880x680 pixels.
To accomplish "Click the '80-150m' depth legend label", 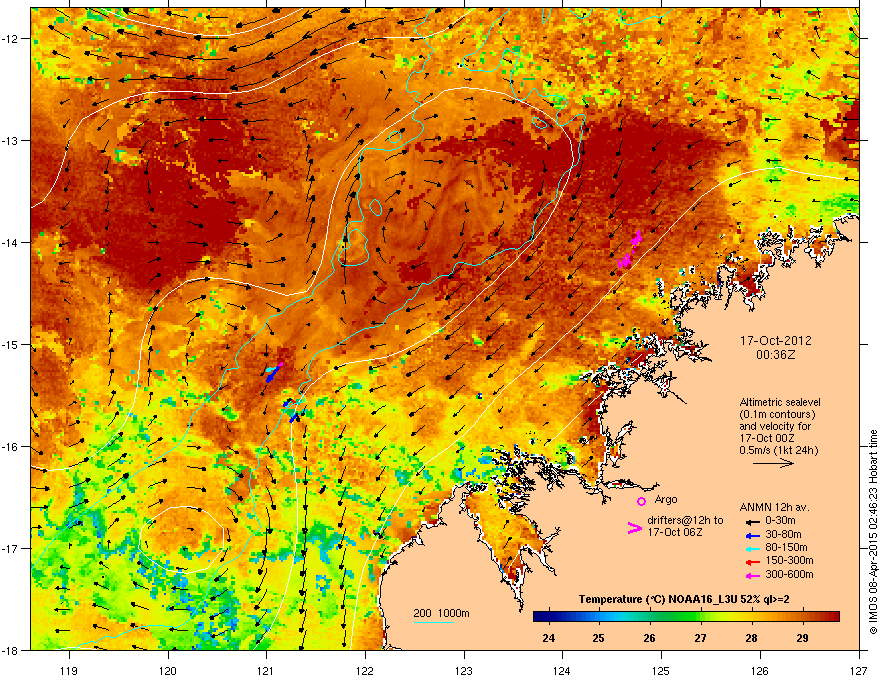I will [x=786, y=547].
